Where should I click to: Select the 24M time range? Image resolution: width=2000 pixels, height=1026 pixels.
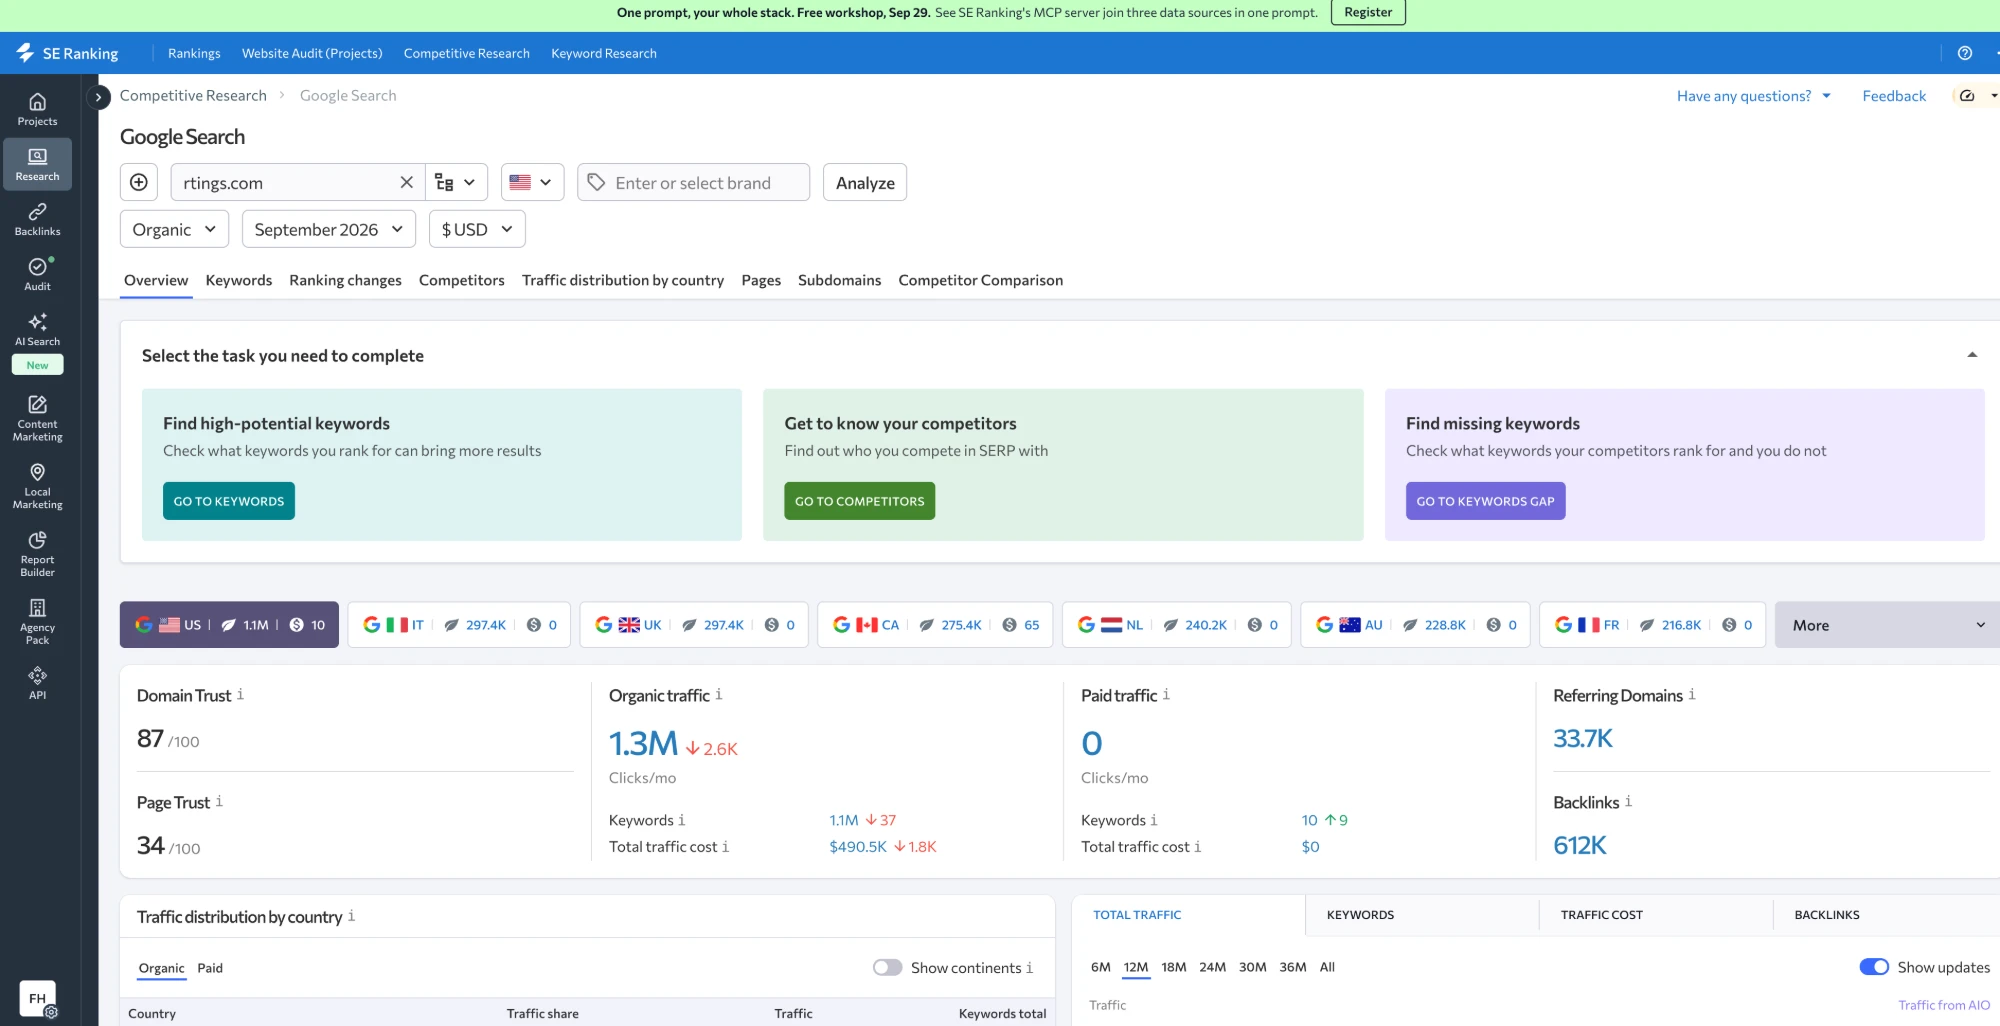point(1212,967)
